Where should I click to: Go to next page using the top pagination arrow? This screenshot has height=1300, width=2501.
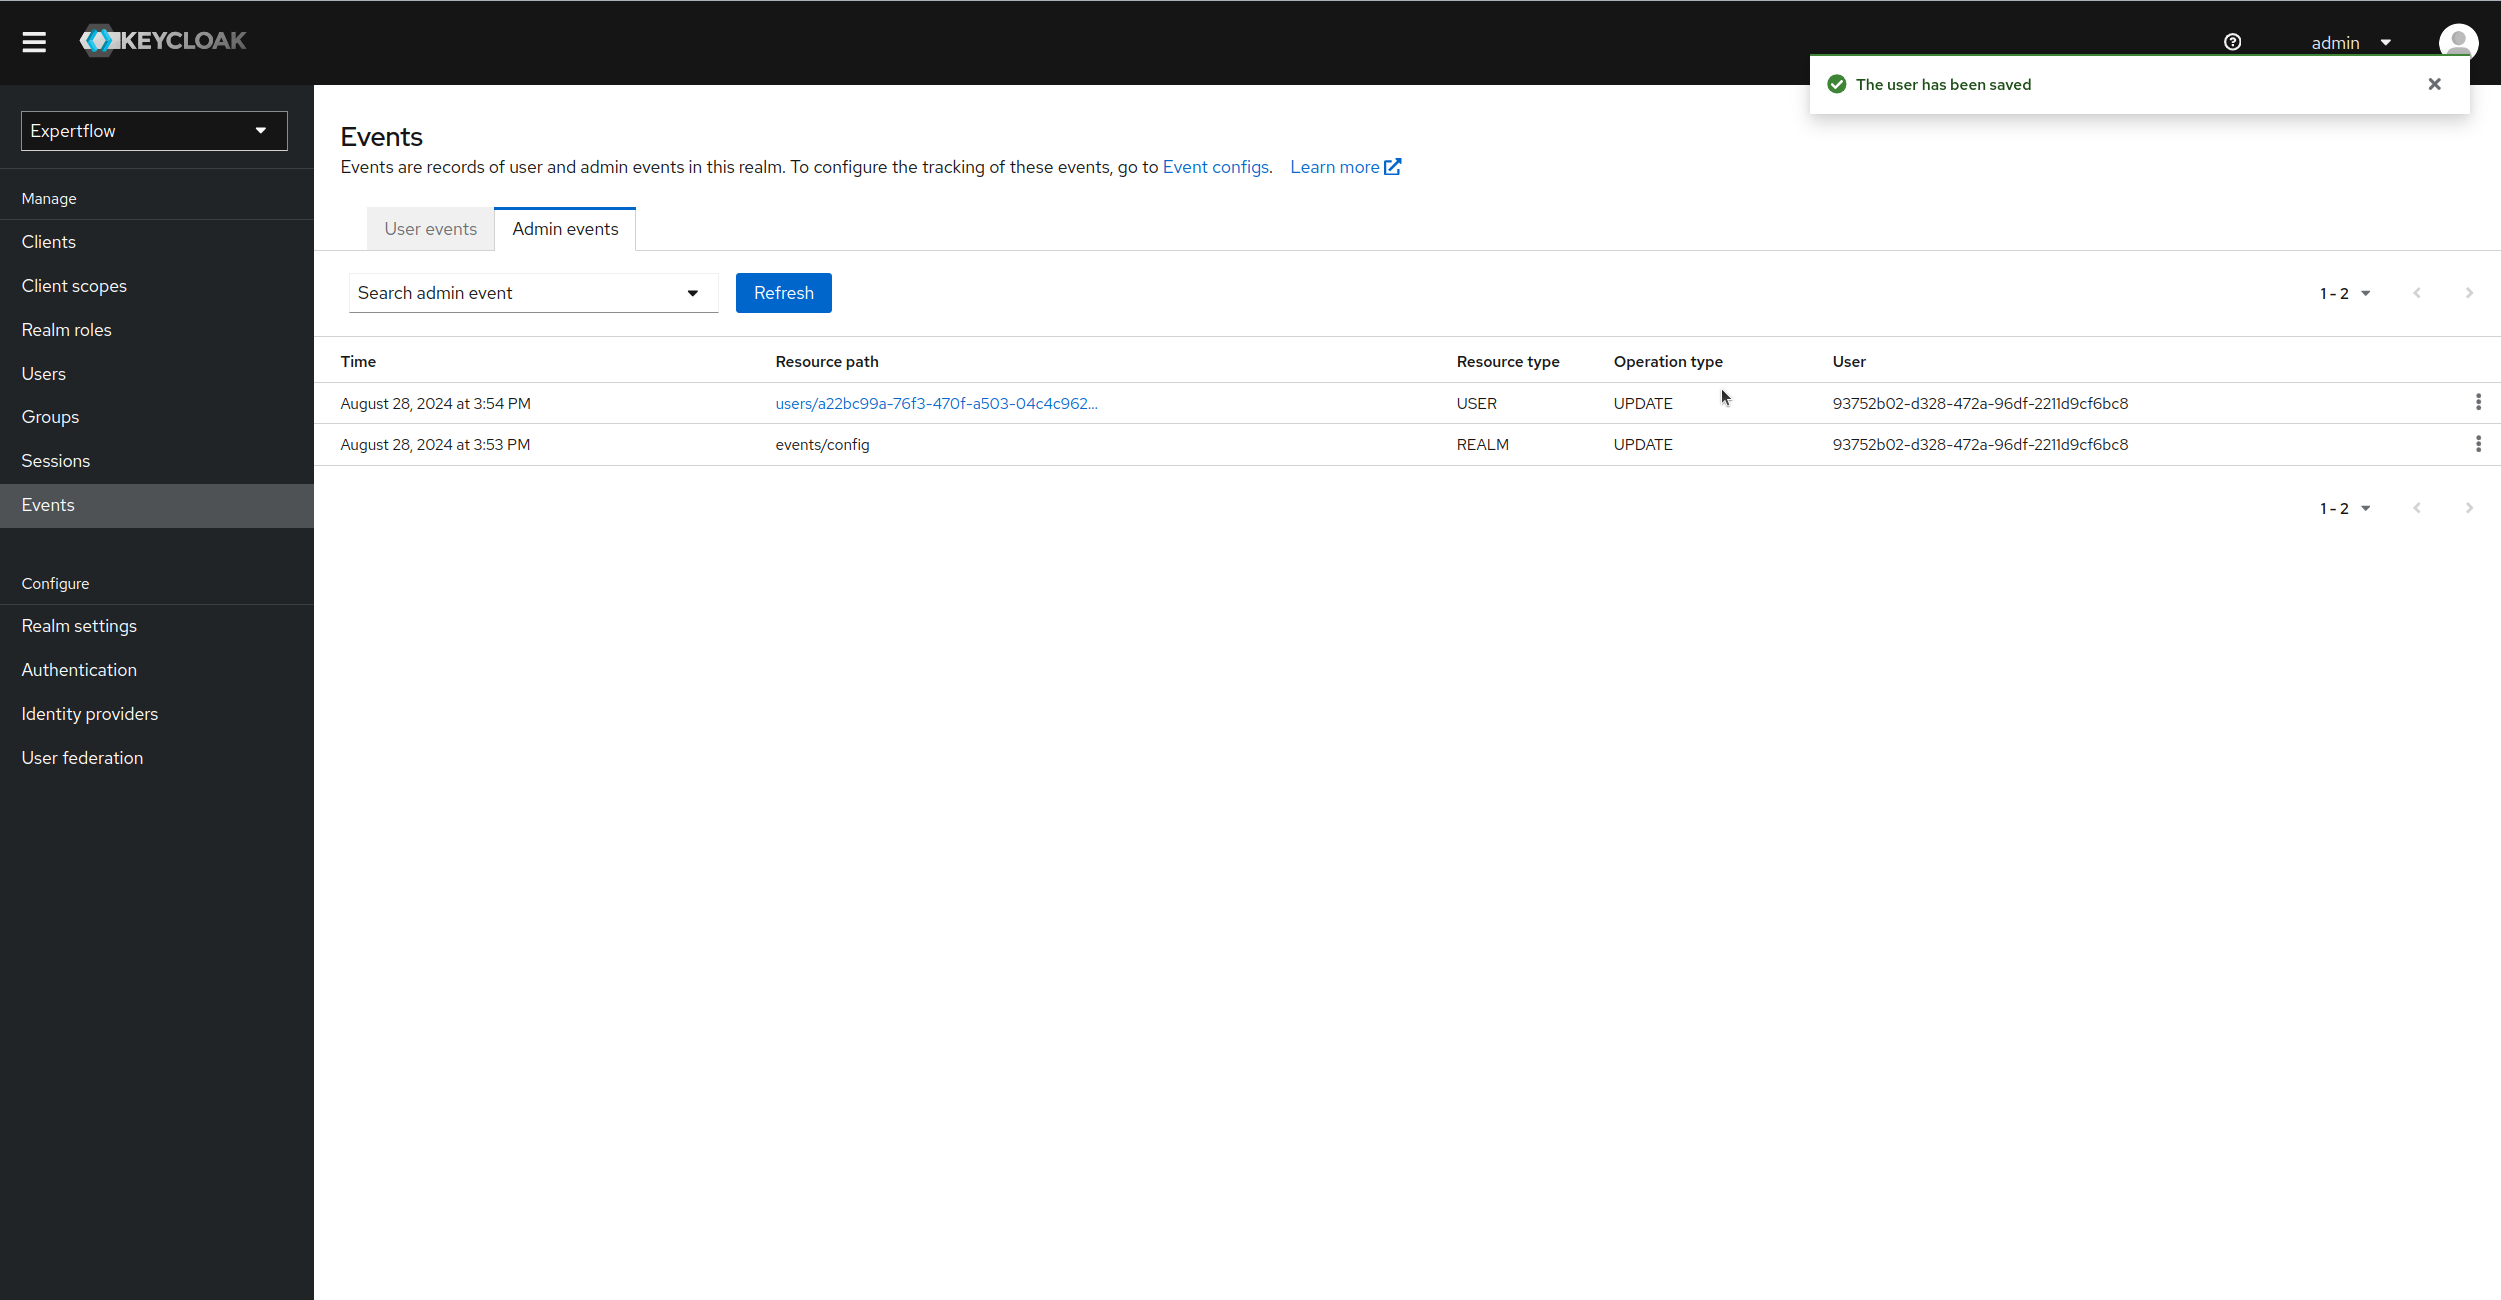coord(2468,292)
